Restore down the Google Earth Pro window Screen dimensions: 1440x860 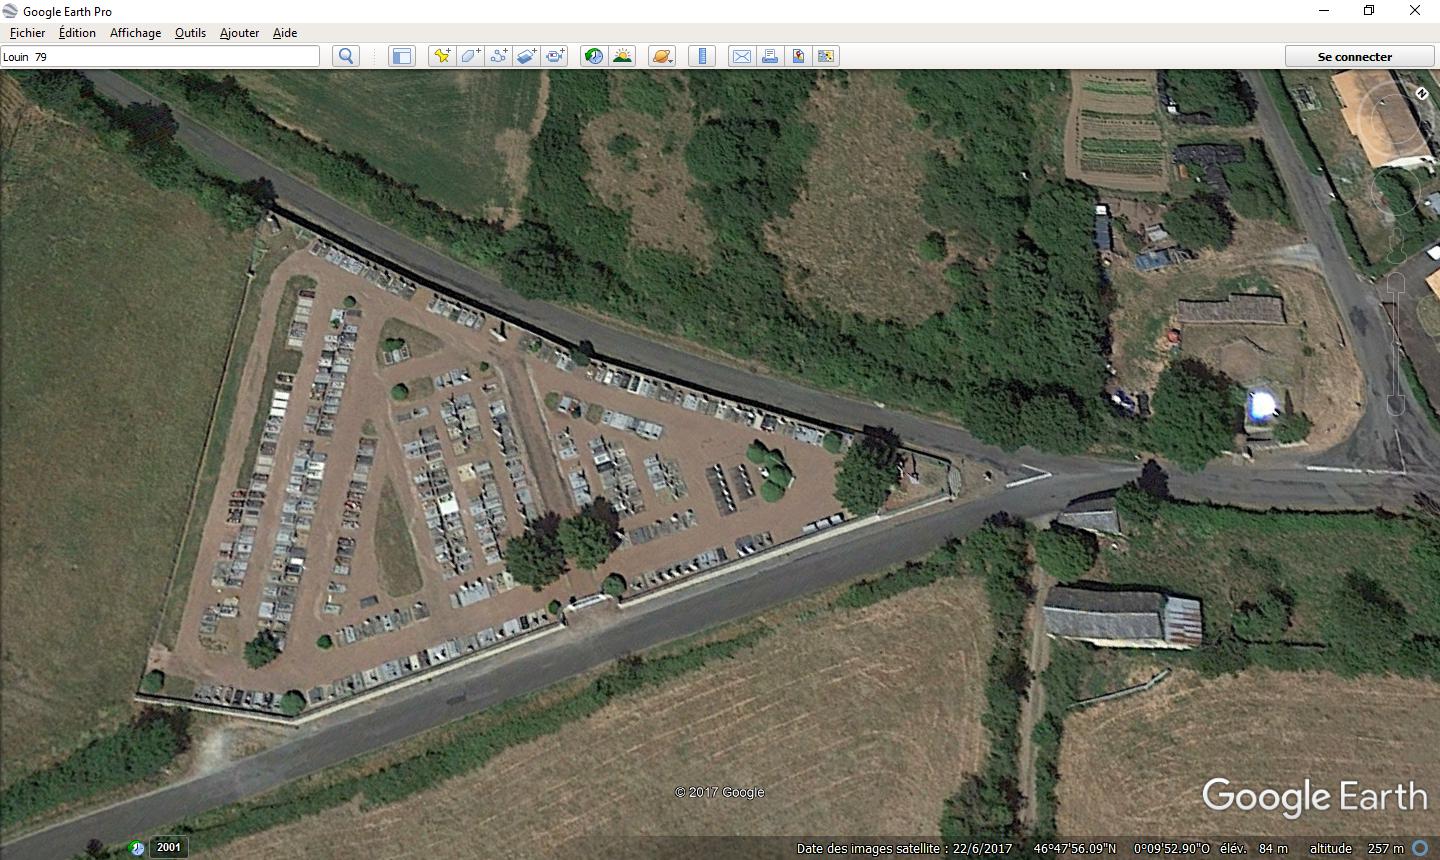(x=1369, y=11)
